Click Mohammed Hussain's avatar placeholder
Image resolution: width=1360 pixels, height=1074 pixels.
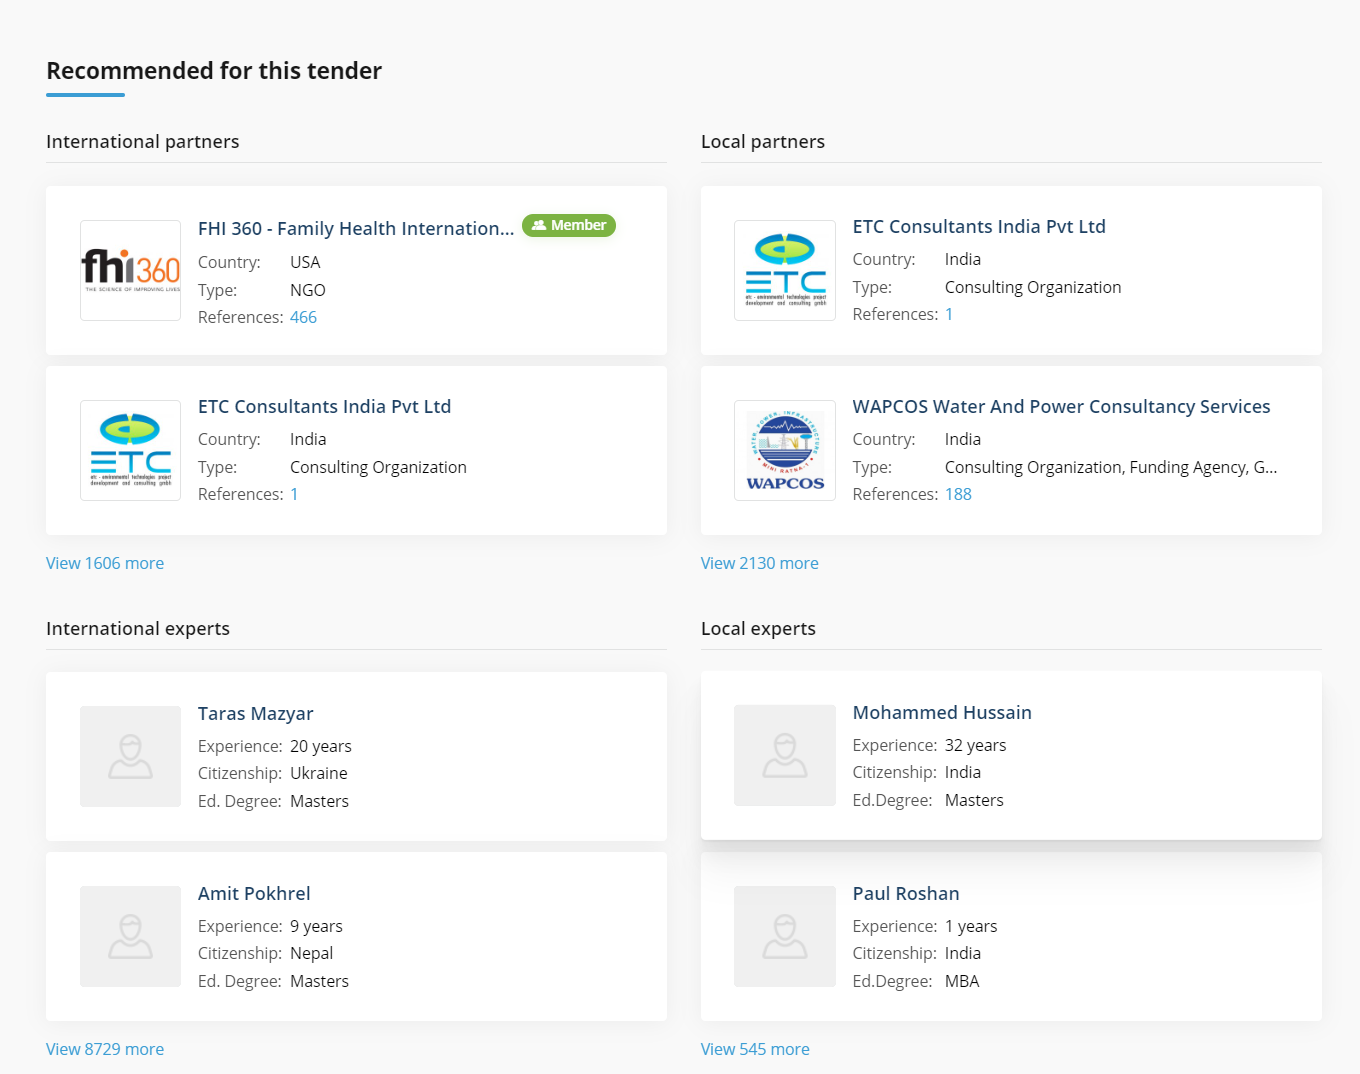coord(785,755)
